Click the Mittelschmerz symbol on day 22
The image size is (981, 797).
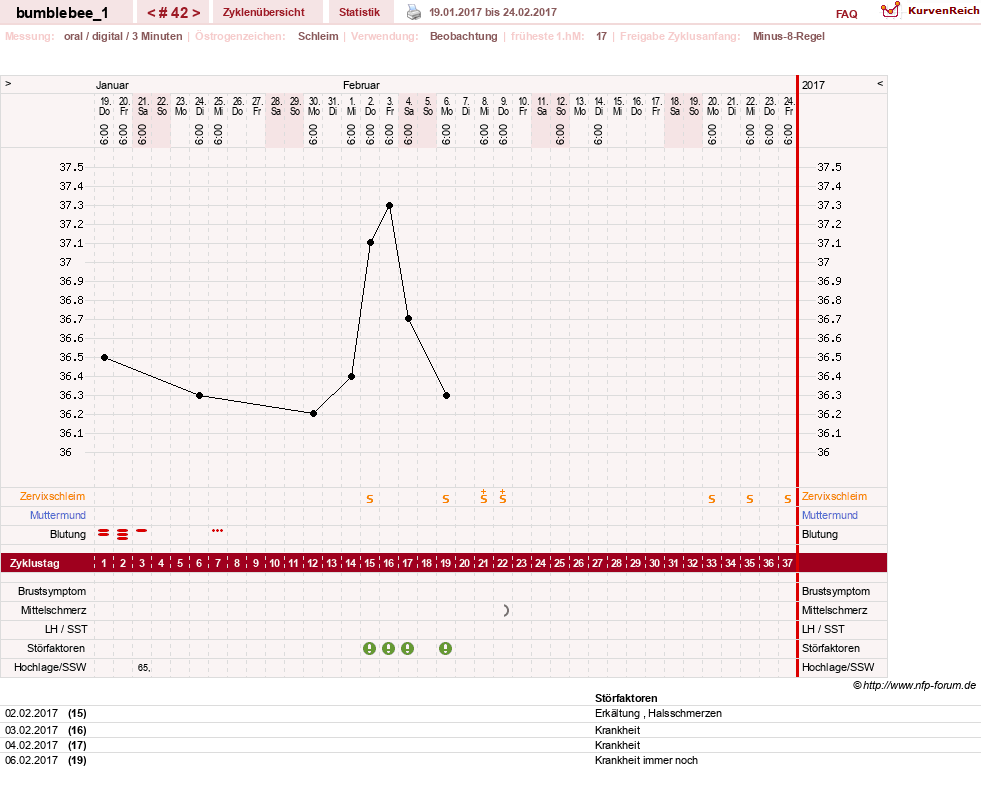(506, 611)
